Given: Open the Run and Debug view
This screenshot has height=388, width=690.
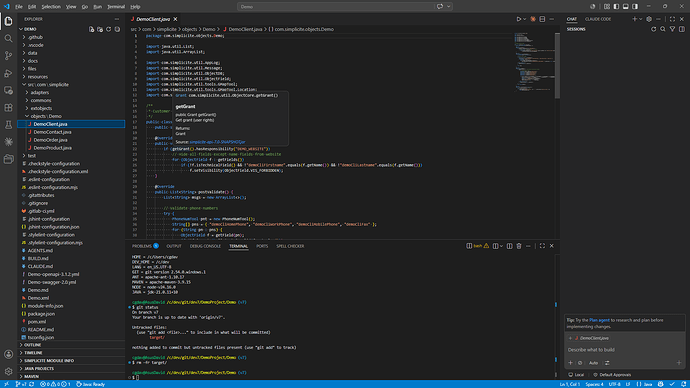Looking at the screenshot, I should (x=8, y=73).
